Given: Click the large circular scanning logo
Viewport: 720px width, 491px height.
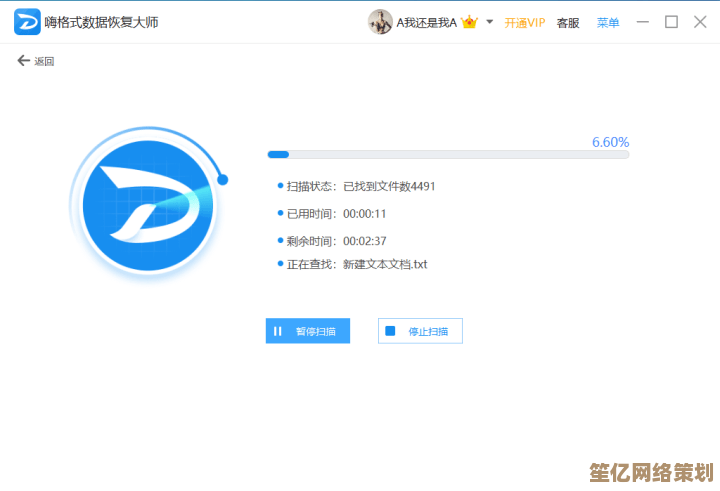Looking at the screenshot, I should coord(149,203).
